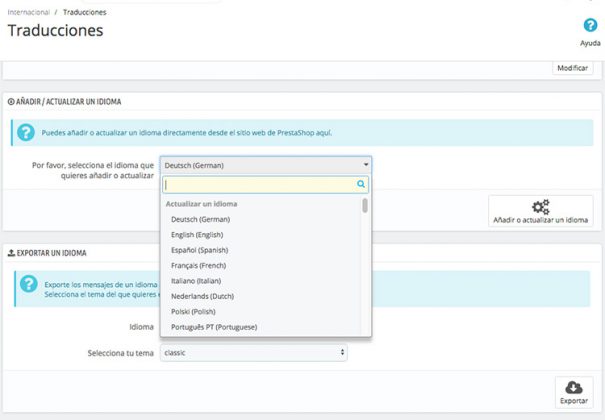Click the search magnifier icon in dropdown
605x420 pixels.
pyautogui.click(x=361, y=184)
